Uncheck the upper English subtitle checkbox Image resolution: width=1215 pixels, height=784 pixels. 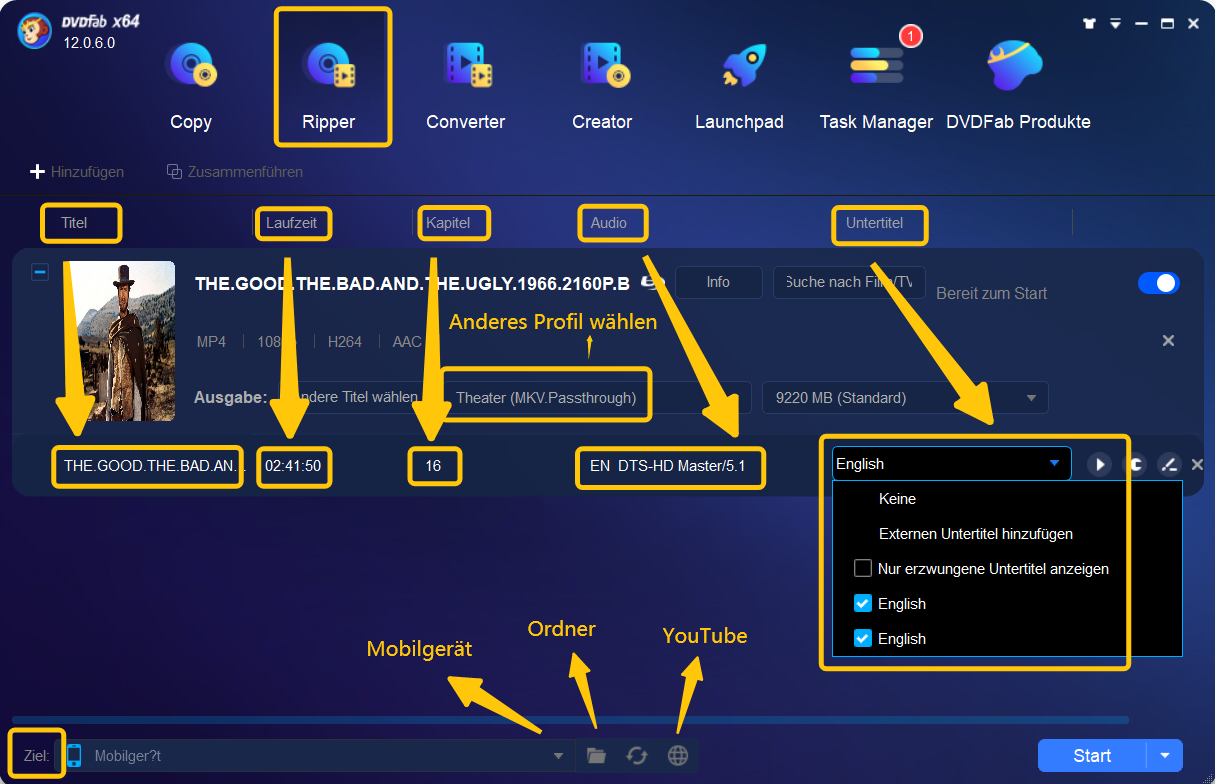pos(863,604)
